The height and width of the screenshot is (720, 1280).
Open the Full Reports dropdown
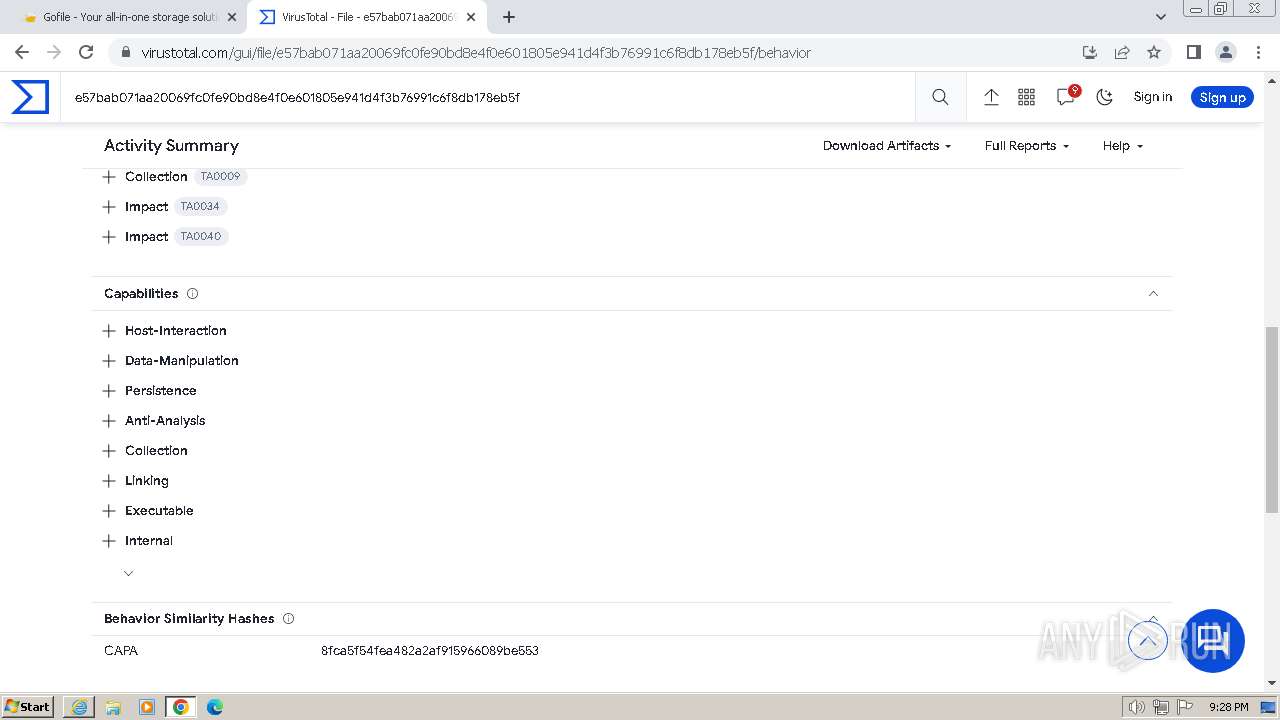[x=1027, y=146]
